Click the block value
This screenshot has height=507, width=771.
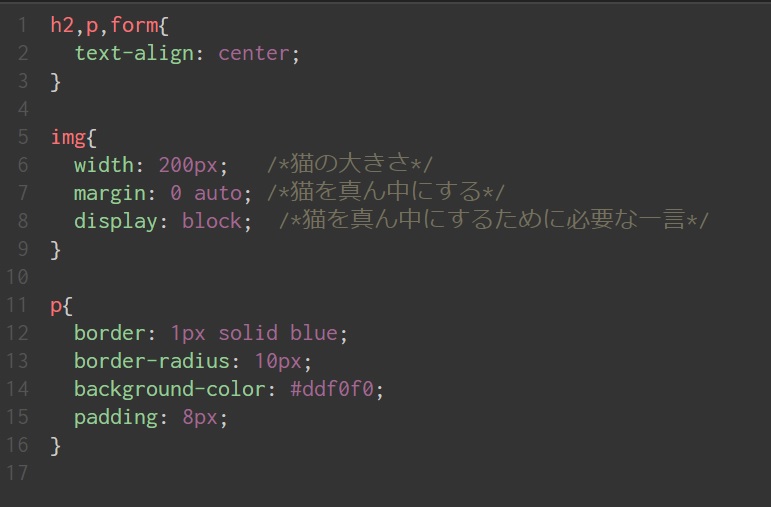point(211,221)
